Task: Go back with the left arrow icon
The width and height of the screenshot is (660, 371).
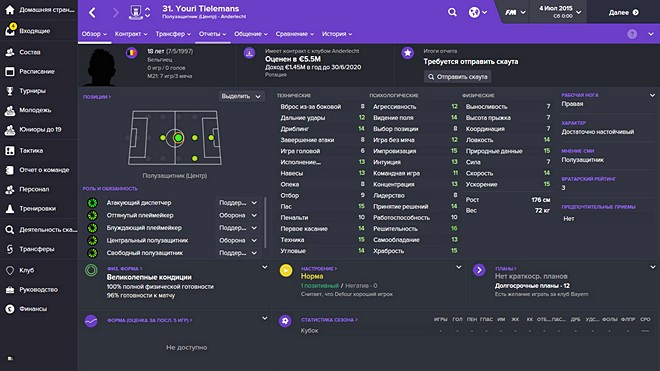Action: coord(92,12)
